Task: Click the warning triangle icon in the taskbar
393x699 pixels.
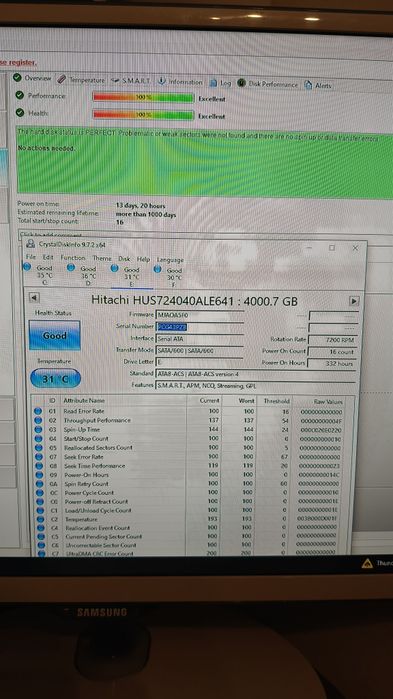Action: click(x=367, y=563)
